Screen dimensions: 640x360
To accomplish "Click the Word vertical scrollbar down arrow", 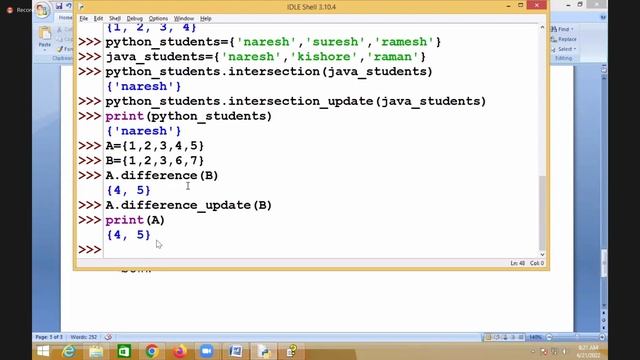I will coord(604,306).
